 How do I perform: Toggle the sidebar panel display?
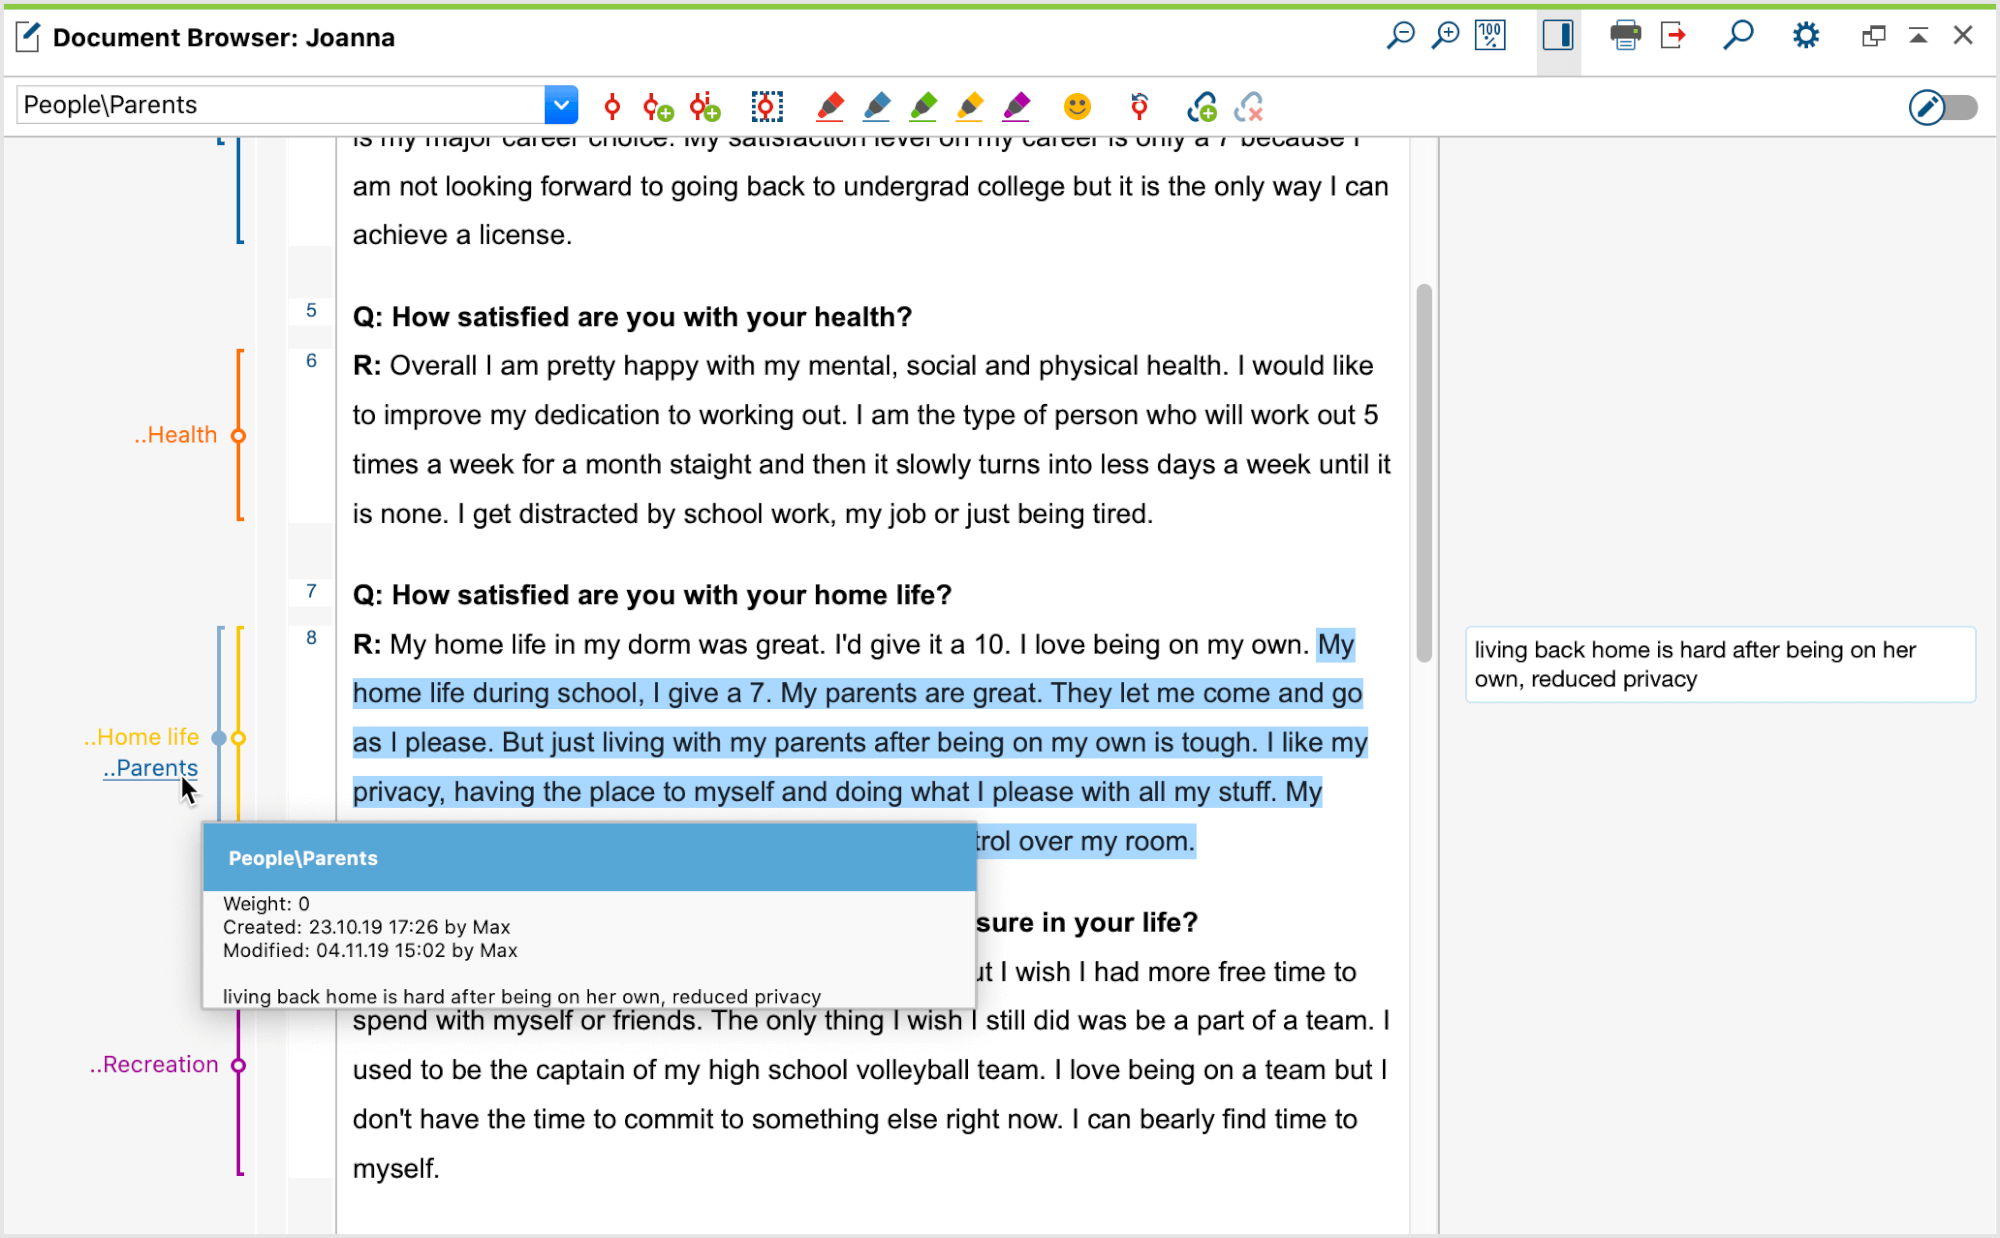[x=1558, y=36]
